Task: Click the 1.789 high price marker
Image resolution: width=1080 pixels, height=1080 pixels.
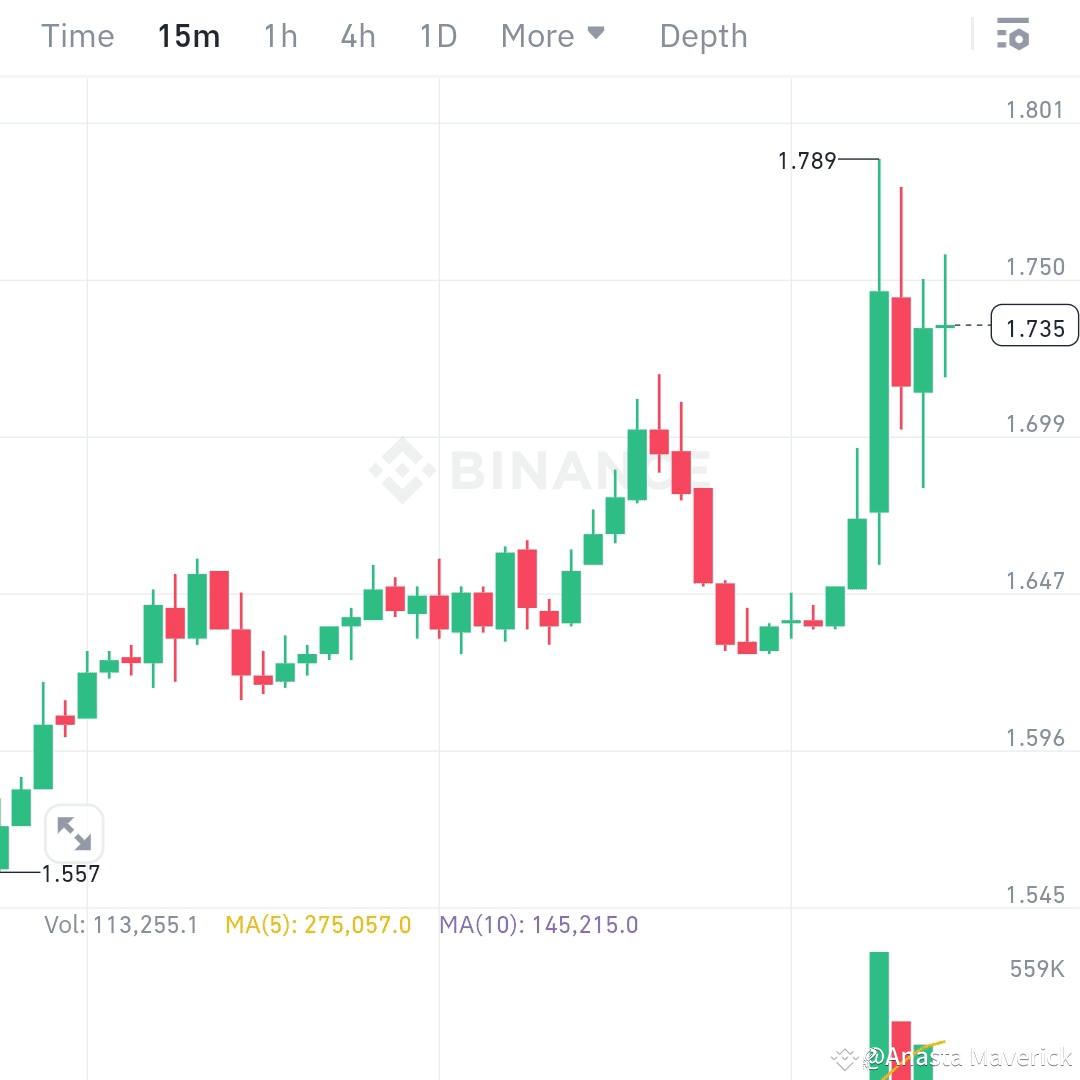Action: [x=806, y=160]
